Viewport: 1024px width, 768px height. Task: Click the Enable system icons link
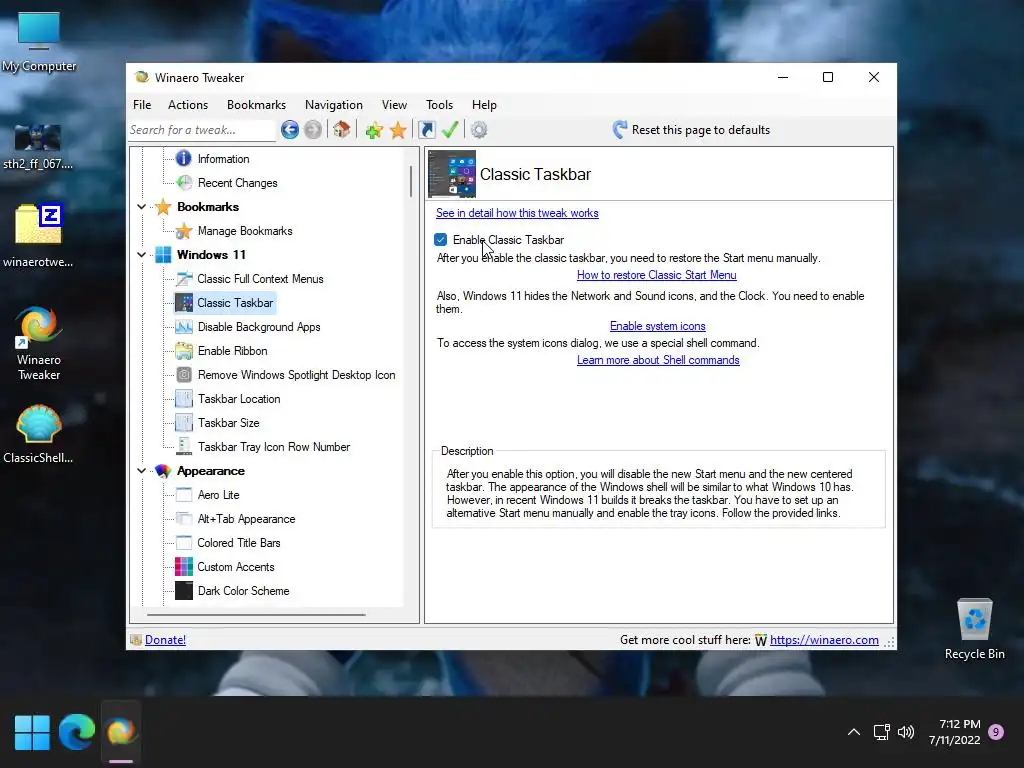coord(658,326)
